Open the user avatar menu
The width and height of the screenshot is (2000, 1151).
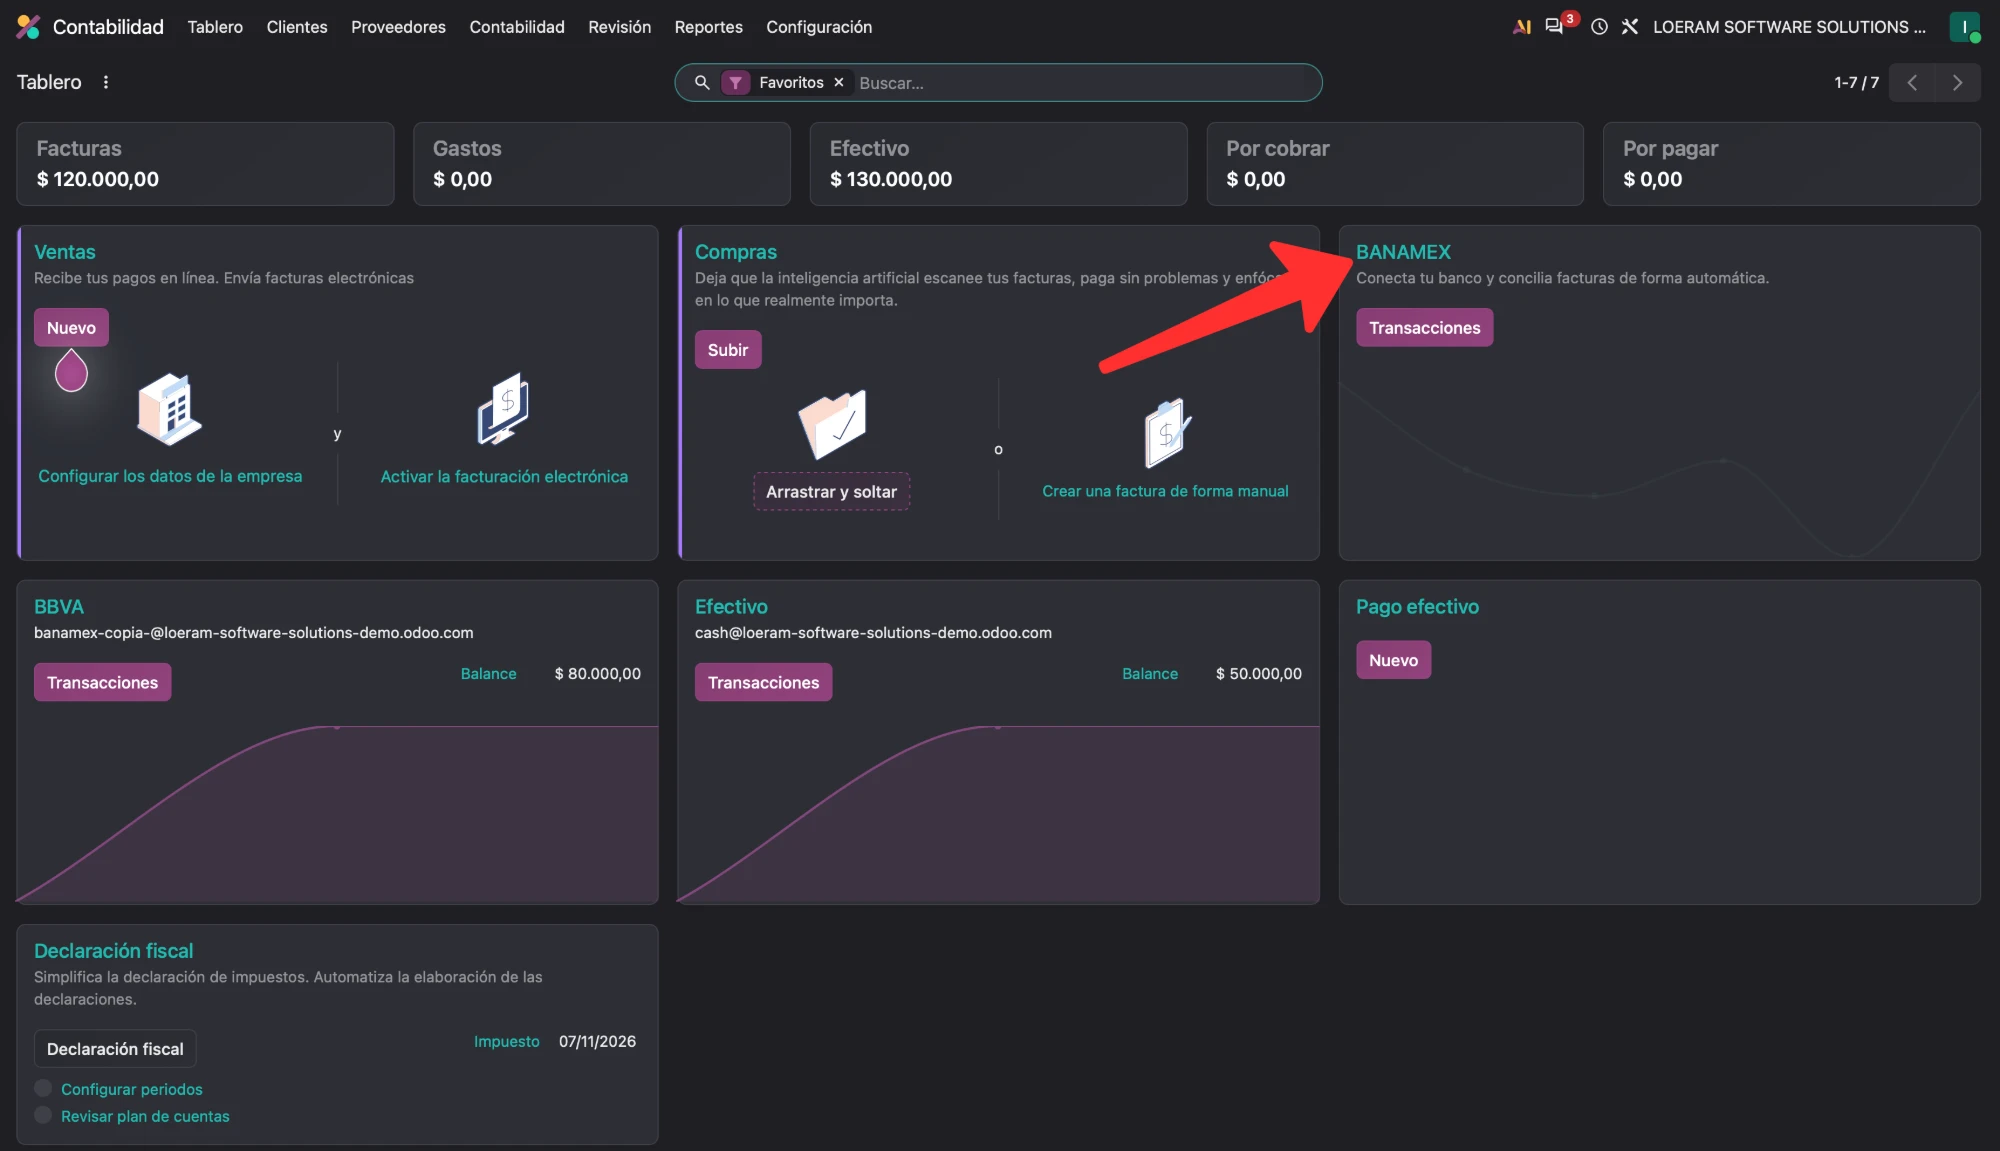coord(1964,27)
